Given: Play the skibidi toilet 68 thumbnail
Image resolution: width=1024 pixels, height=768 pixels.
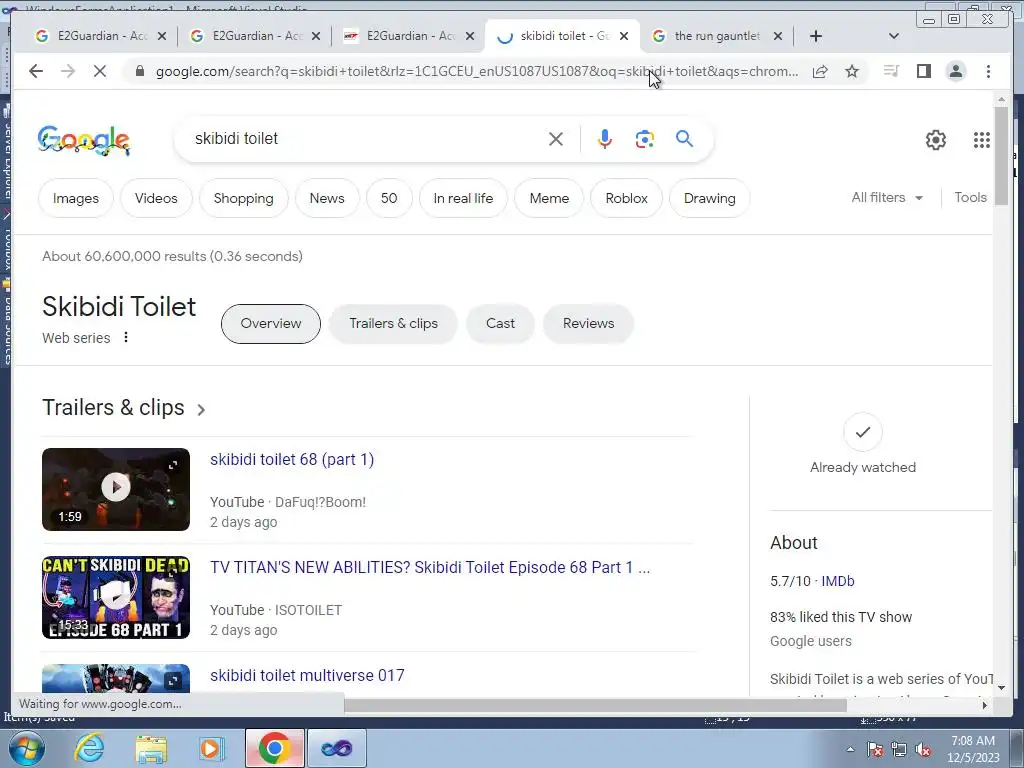Looking at the screenshot, I should (116, 489).
